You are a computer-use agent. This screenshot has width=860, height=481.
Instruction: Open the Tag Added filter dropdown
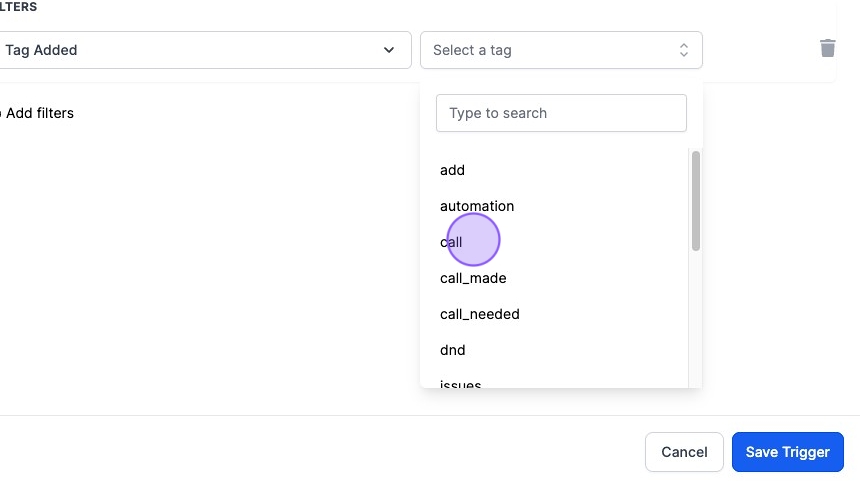click(200, 50)
